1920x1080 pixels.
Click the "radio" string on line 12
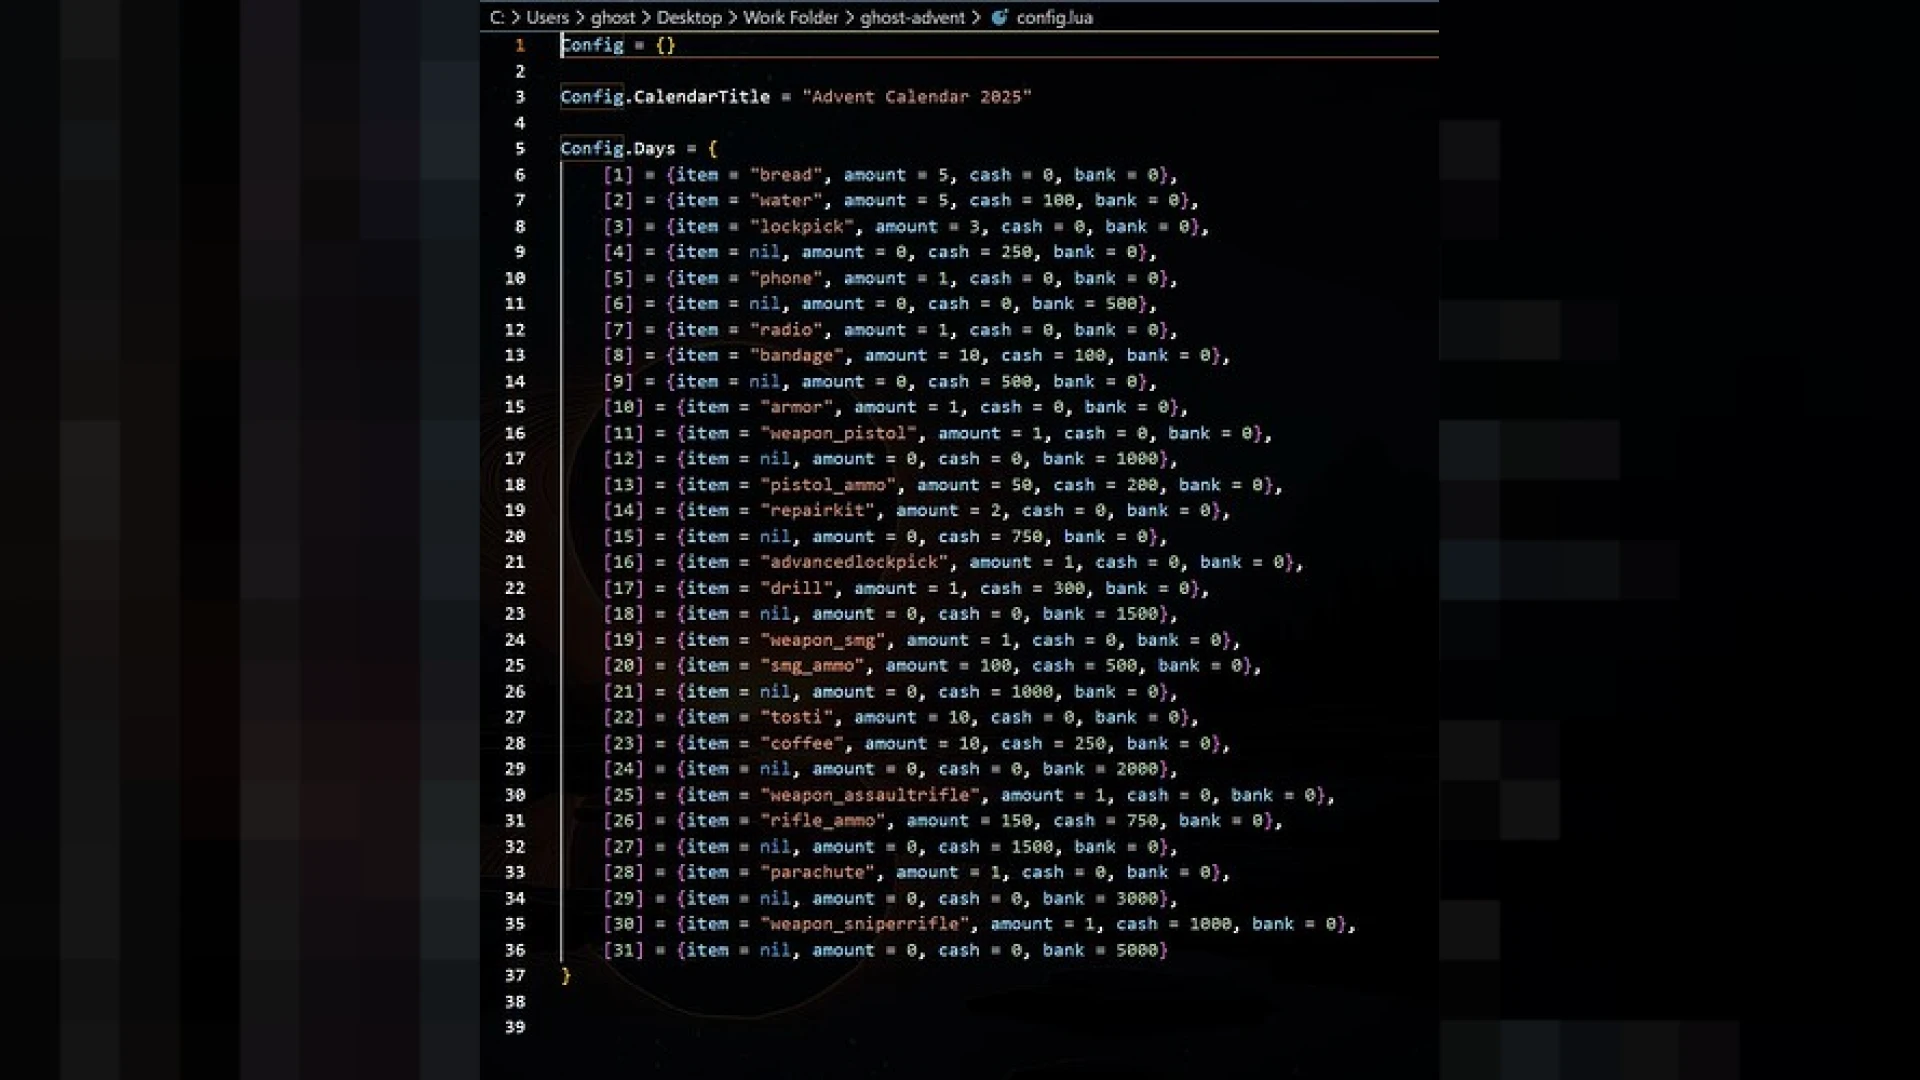click(785, 330)
